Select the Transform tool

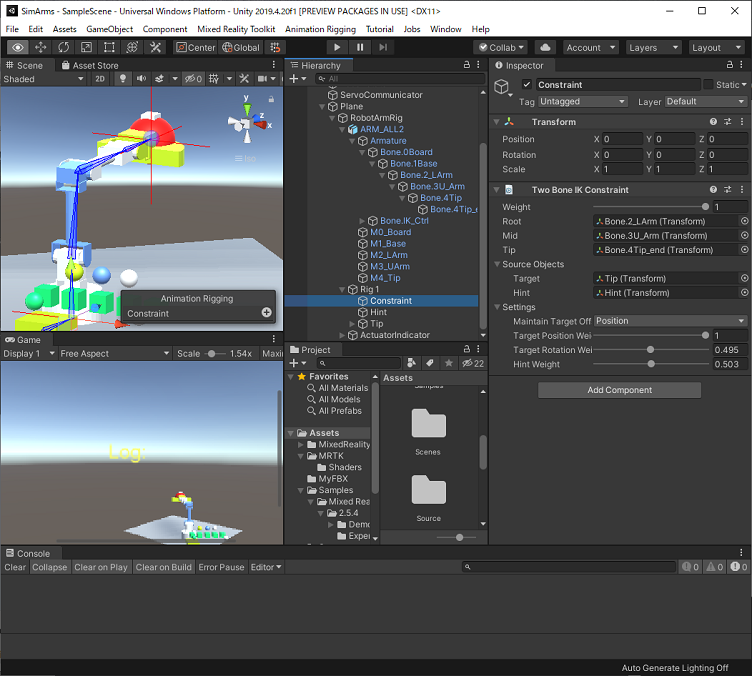132,47
